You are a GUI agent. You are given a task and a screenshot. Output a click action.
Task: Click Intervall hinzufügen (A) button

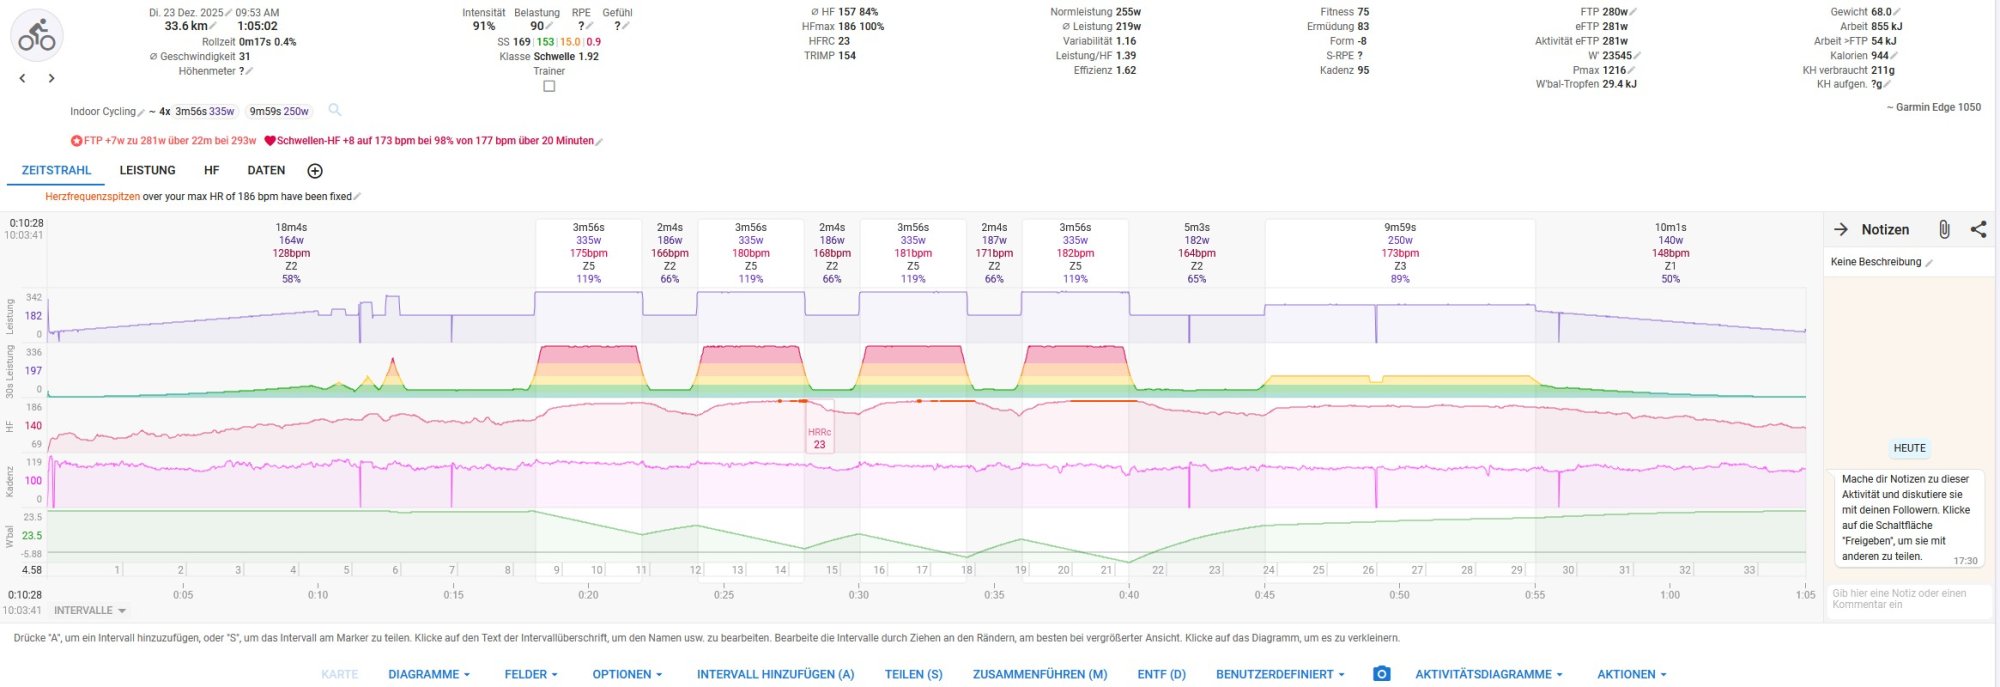[x=775, y=674]
